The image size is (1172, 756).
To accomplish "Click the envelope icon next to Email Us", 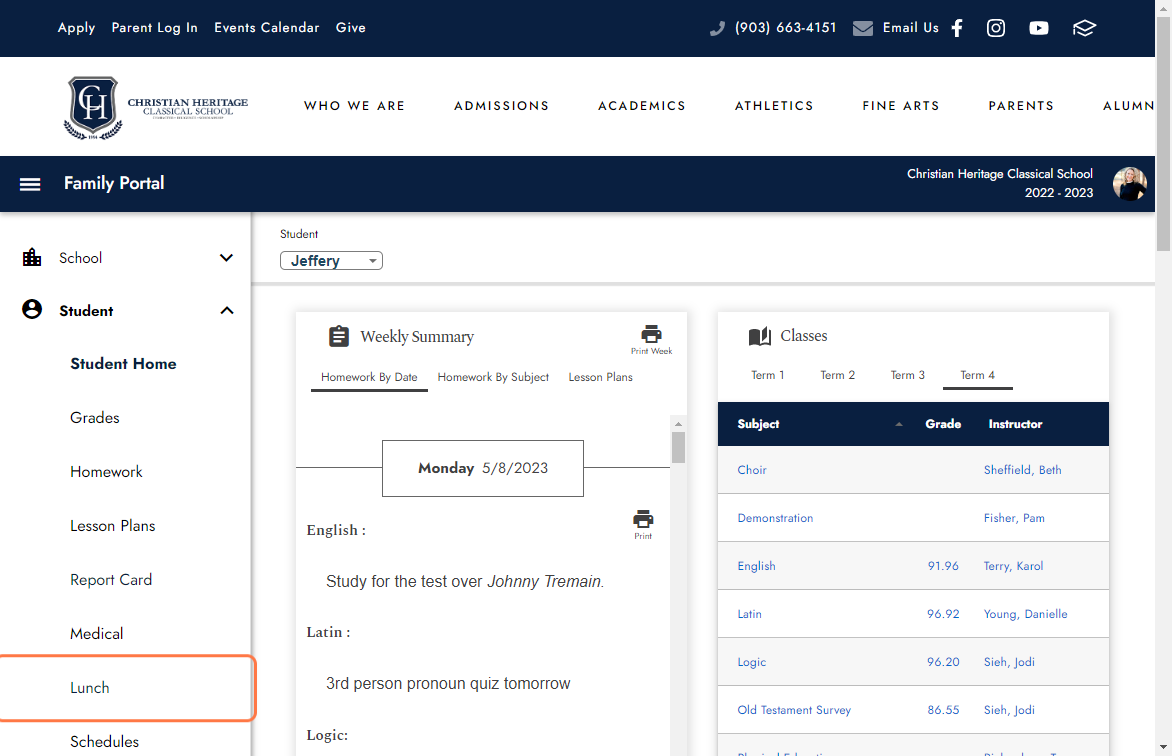I will 863,28.
